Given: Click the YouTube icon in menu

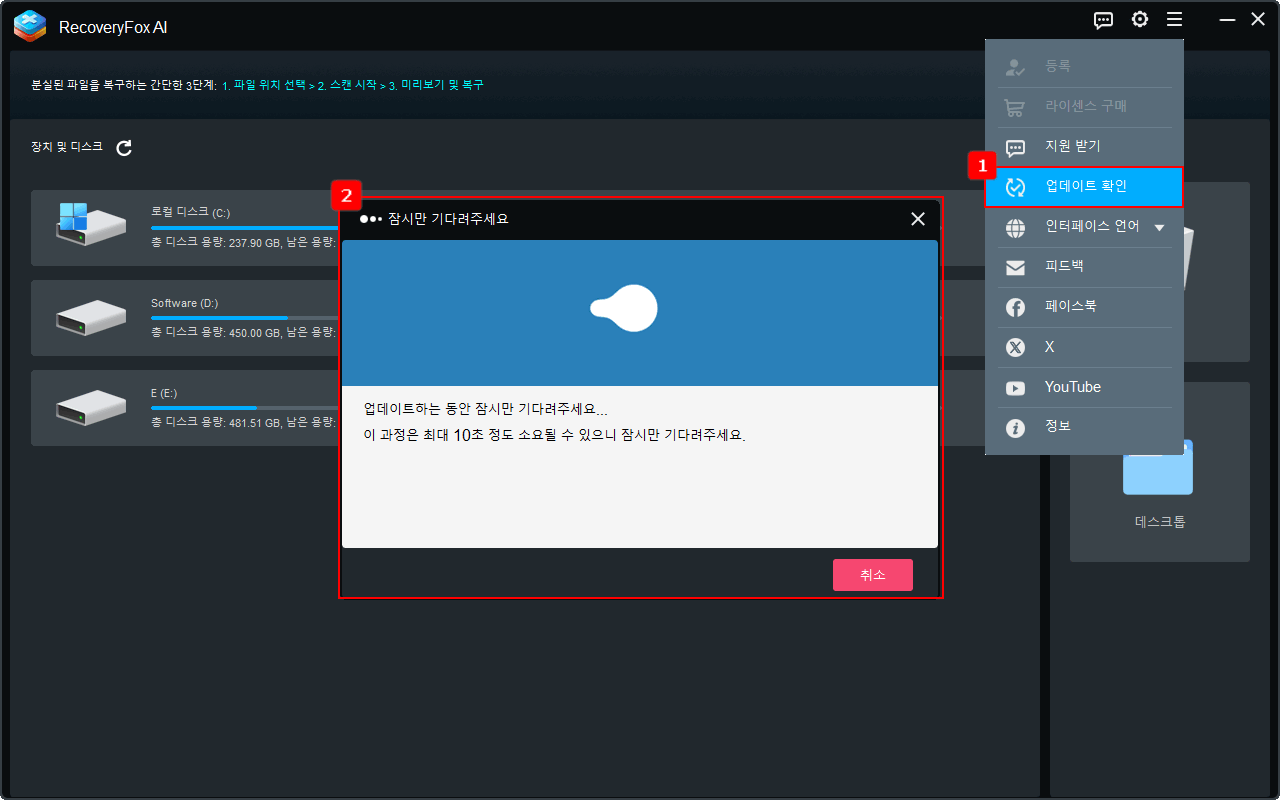Looking at the screenshot, I should [1015, 388].
